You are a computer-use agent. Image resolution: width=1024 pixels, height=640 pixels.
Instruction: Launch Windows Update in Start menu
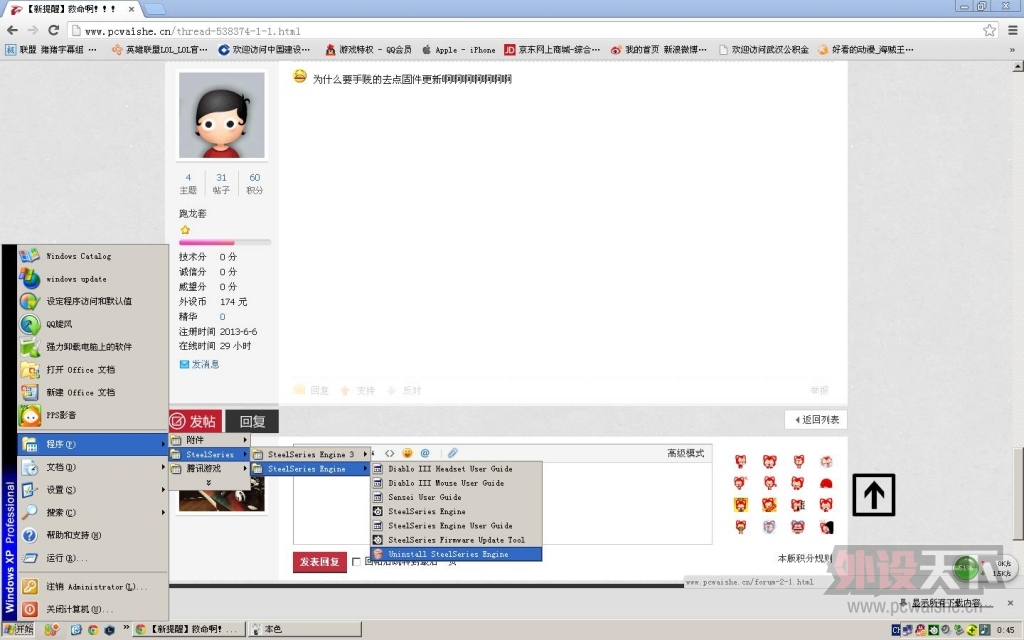[x=93, y=279]
